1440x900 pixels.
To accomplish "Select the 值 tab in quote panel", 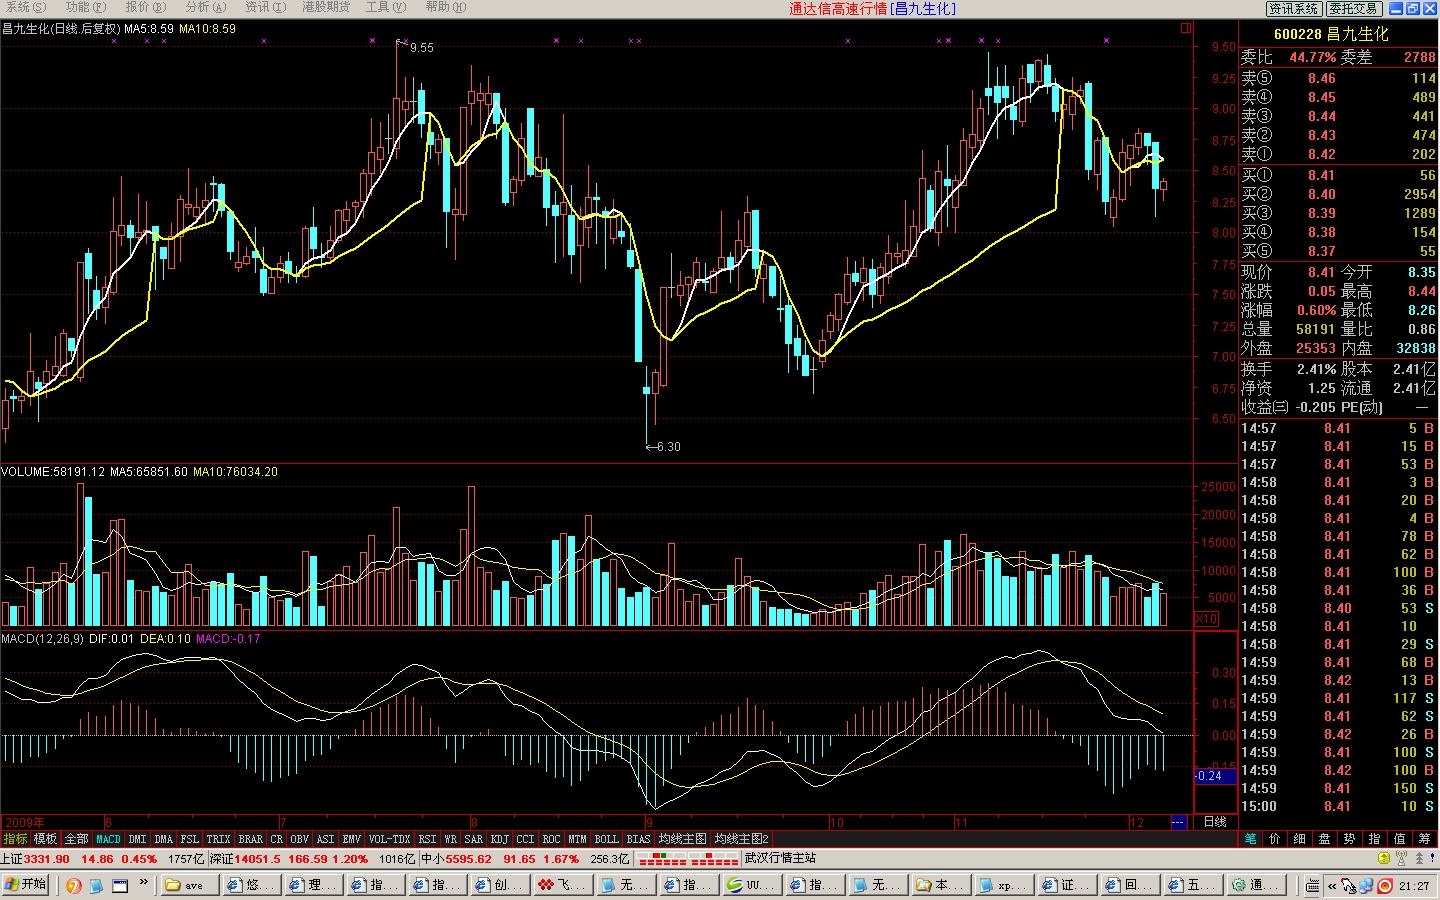I will (x=1400, y=839).
